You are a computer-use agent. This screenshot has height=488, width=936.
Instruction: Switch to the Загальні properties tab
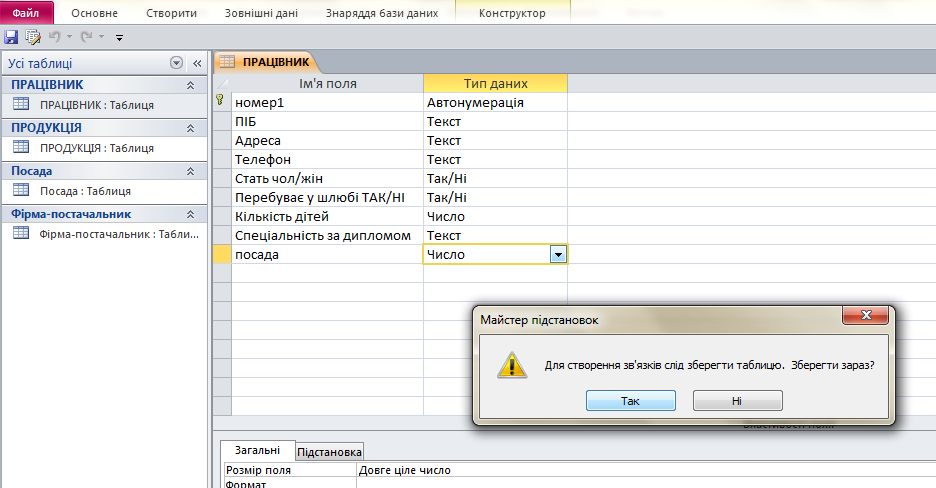click(257, 450)
